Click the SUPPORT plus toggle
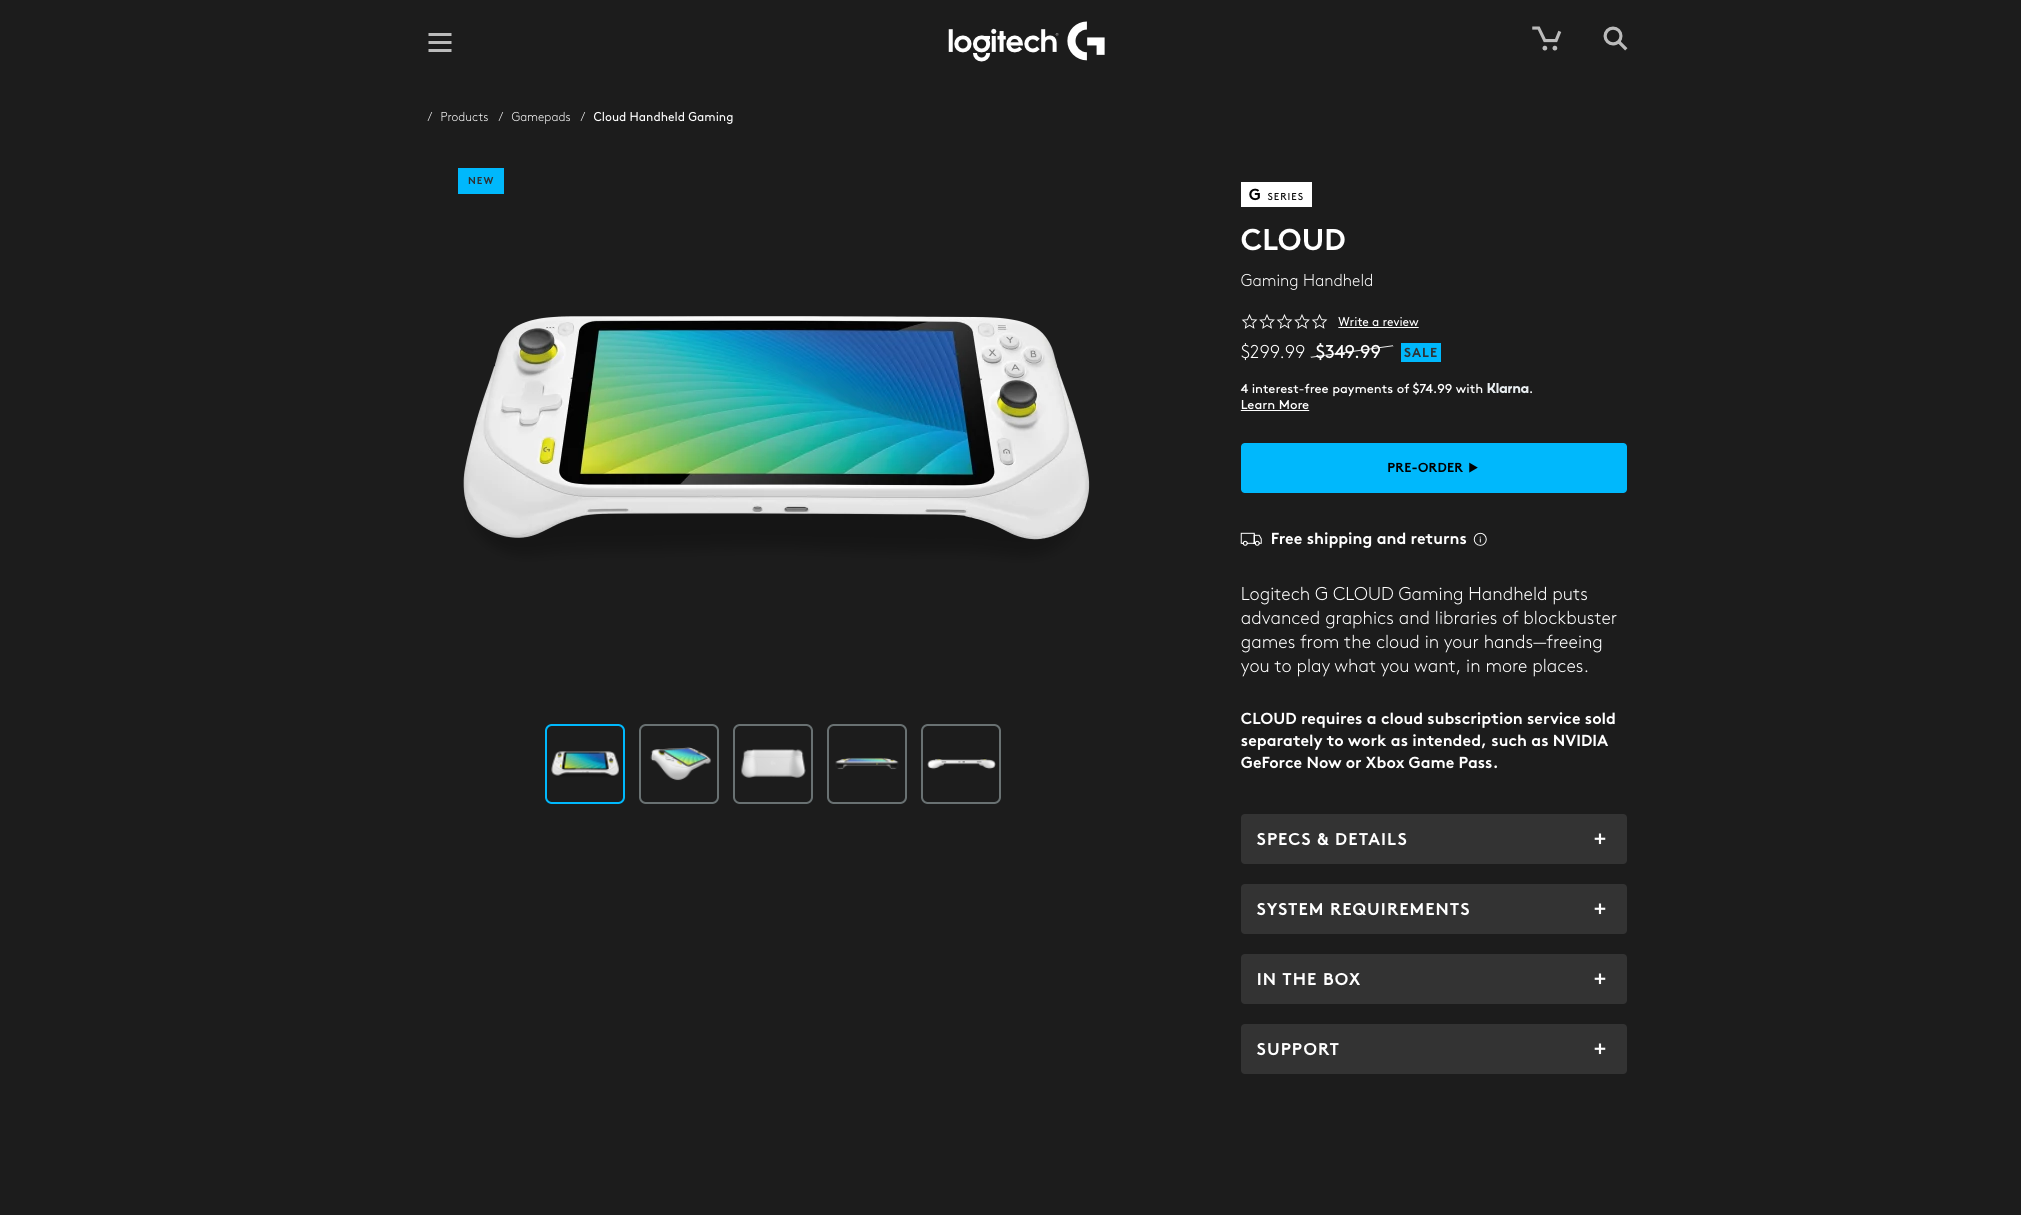Viewport: 2021px width, 1215px height. [1599, 1049]
